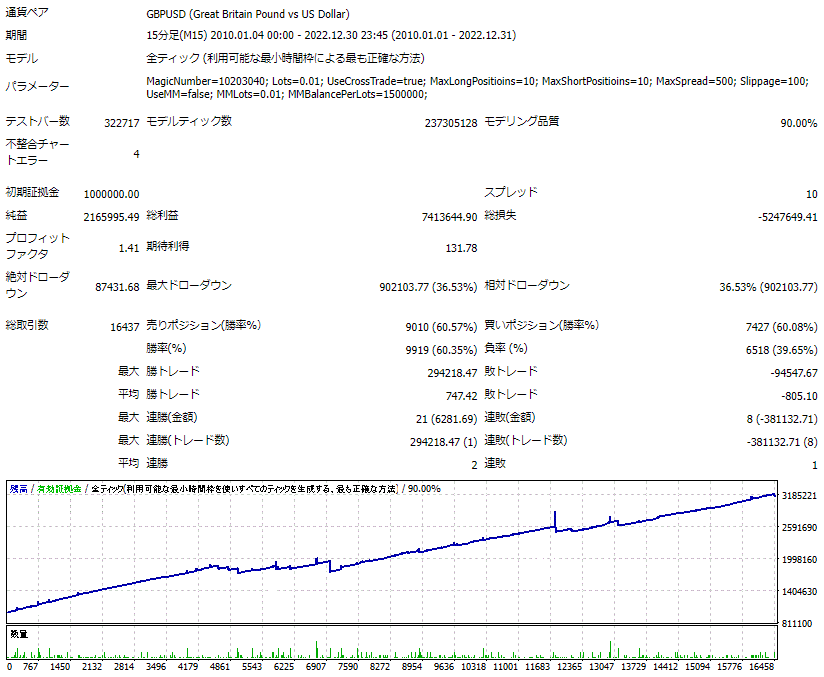This screenshot has height=677, width=824.
Task: Click the spread value 10
Action: click(812, 194)
